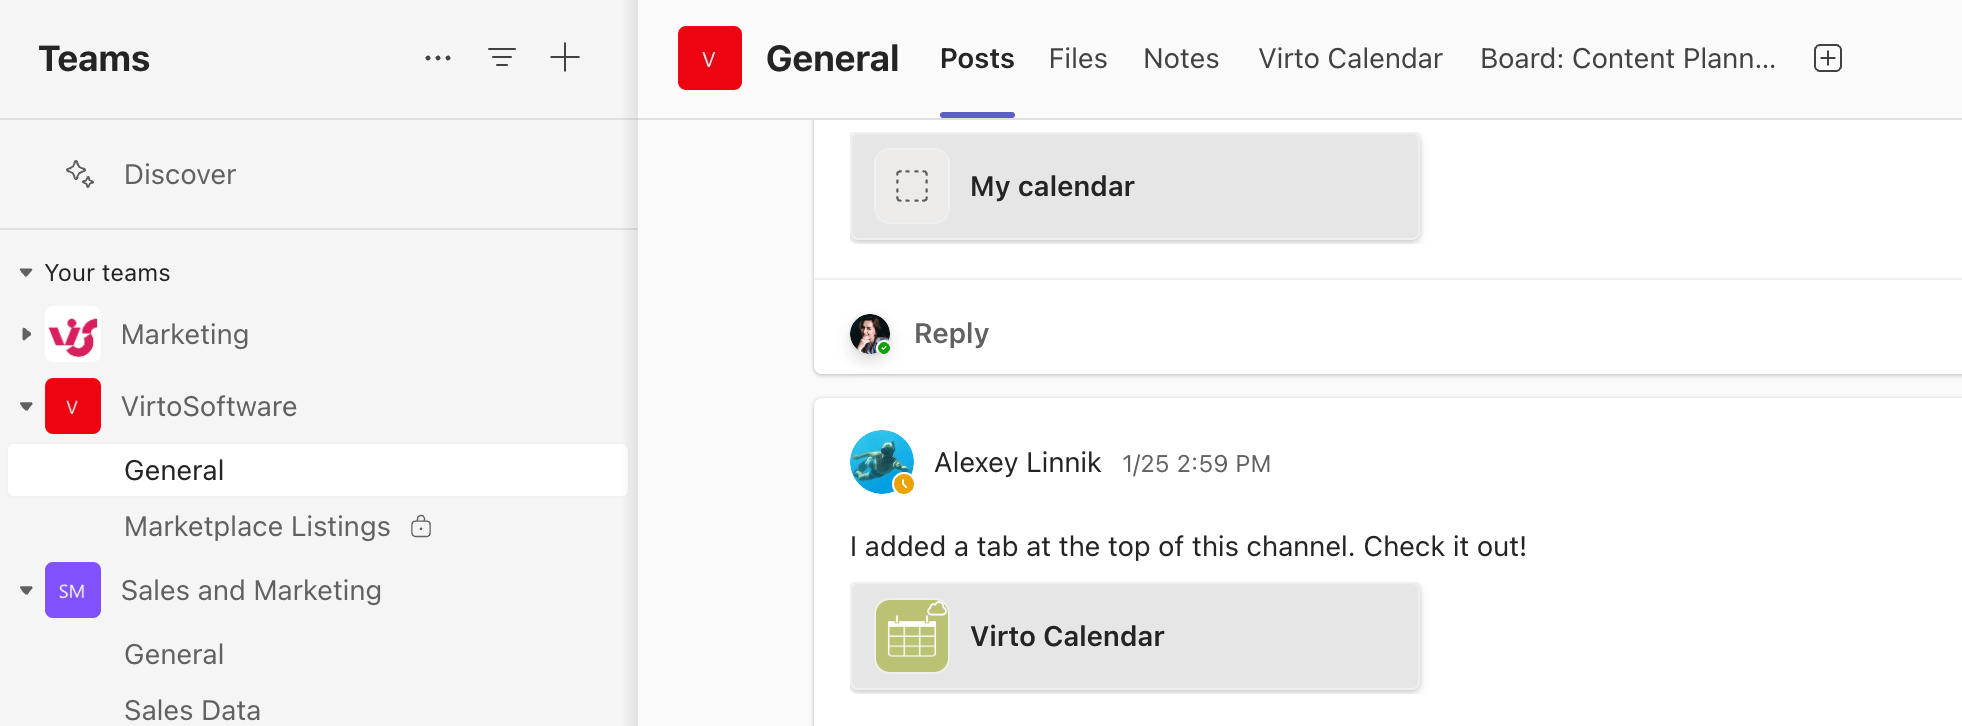Click Alexey Linnik's profile picture
Viewport: 1962px width, 726px height.
pos(881,462)
